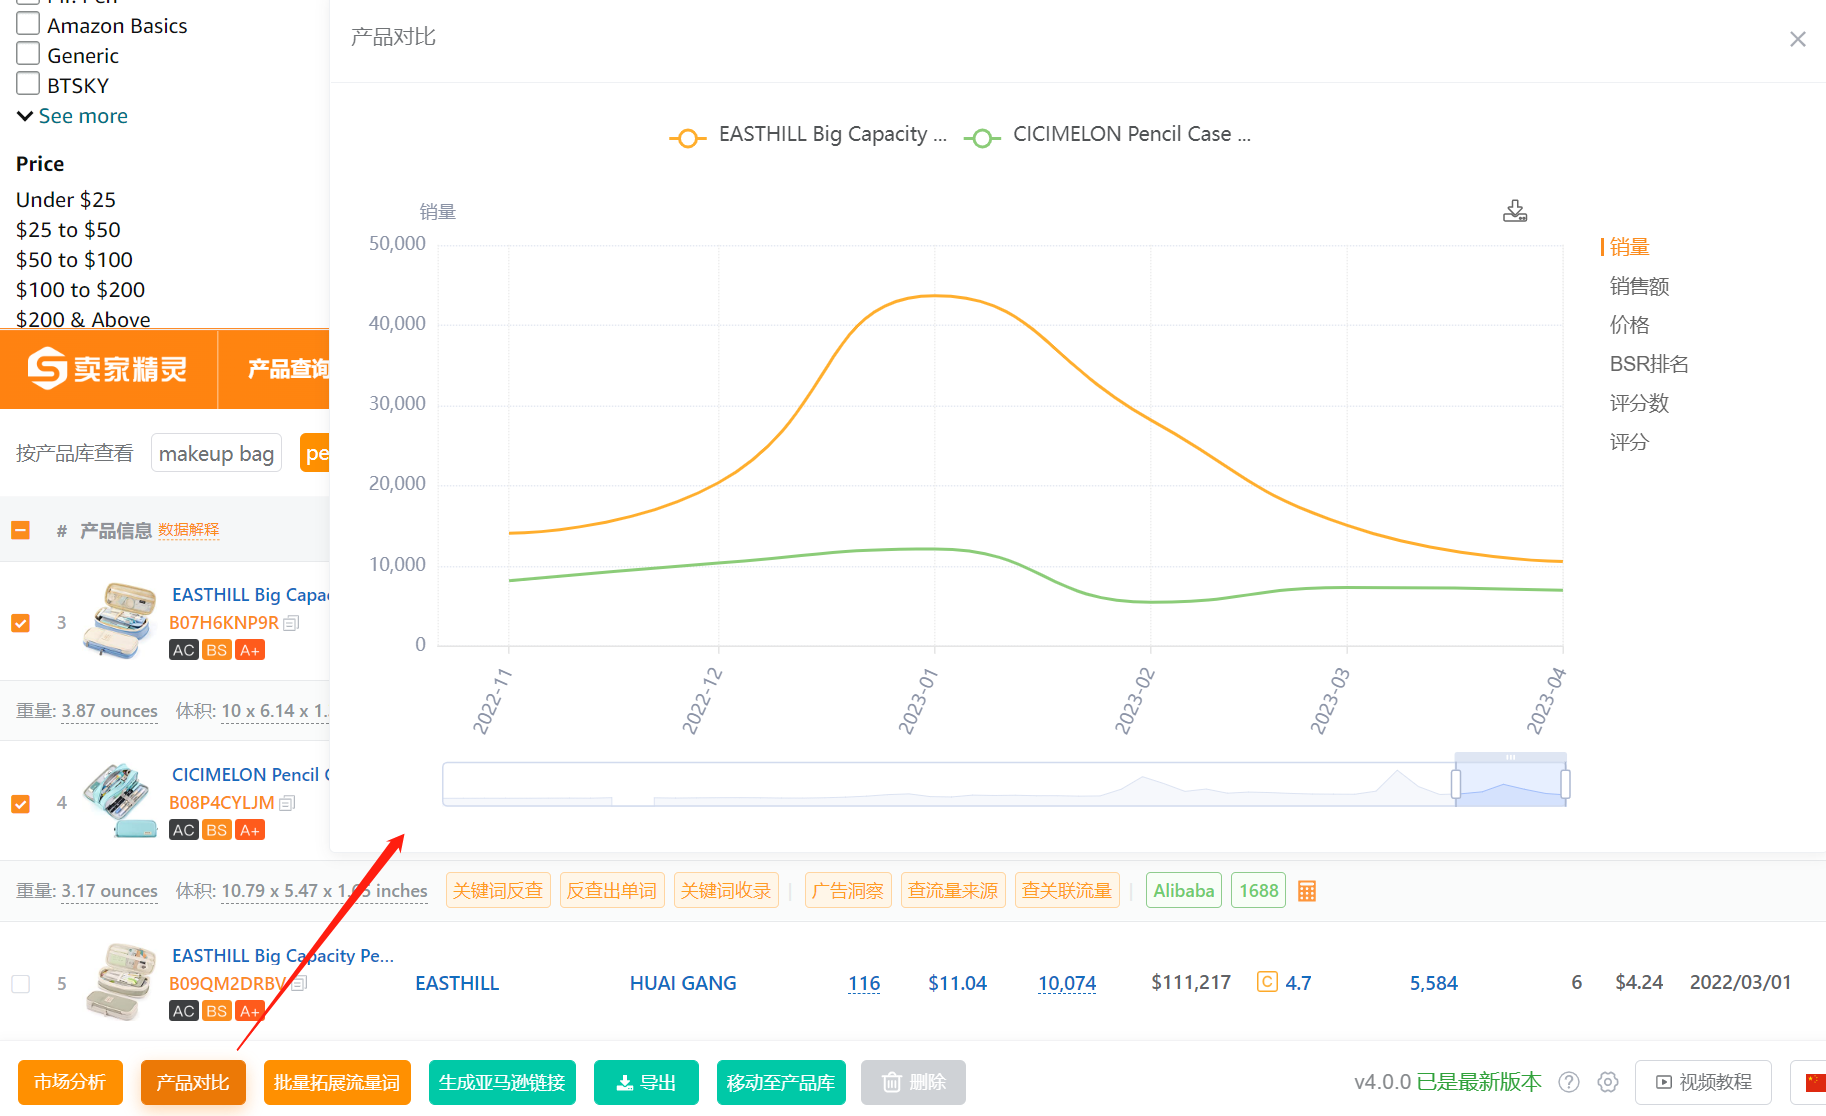Viewport: 1826px width, 1116px height.
Task: Uncheck the EASTHILL product row 3
Action: [x=20, y=623]
